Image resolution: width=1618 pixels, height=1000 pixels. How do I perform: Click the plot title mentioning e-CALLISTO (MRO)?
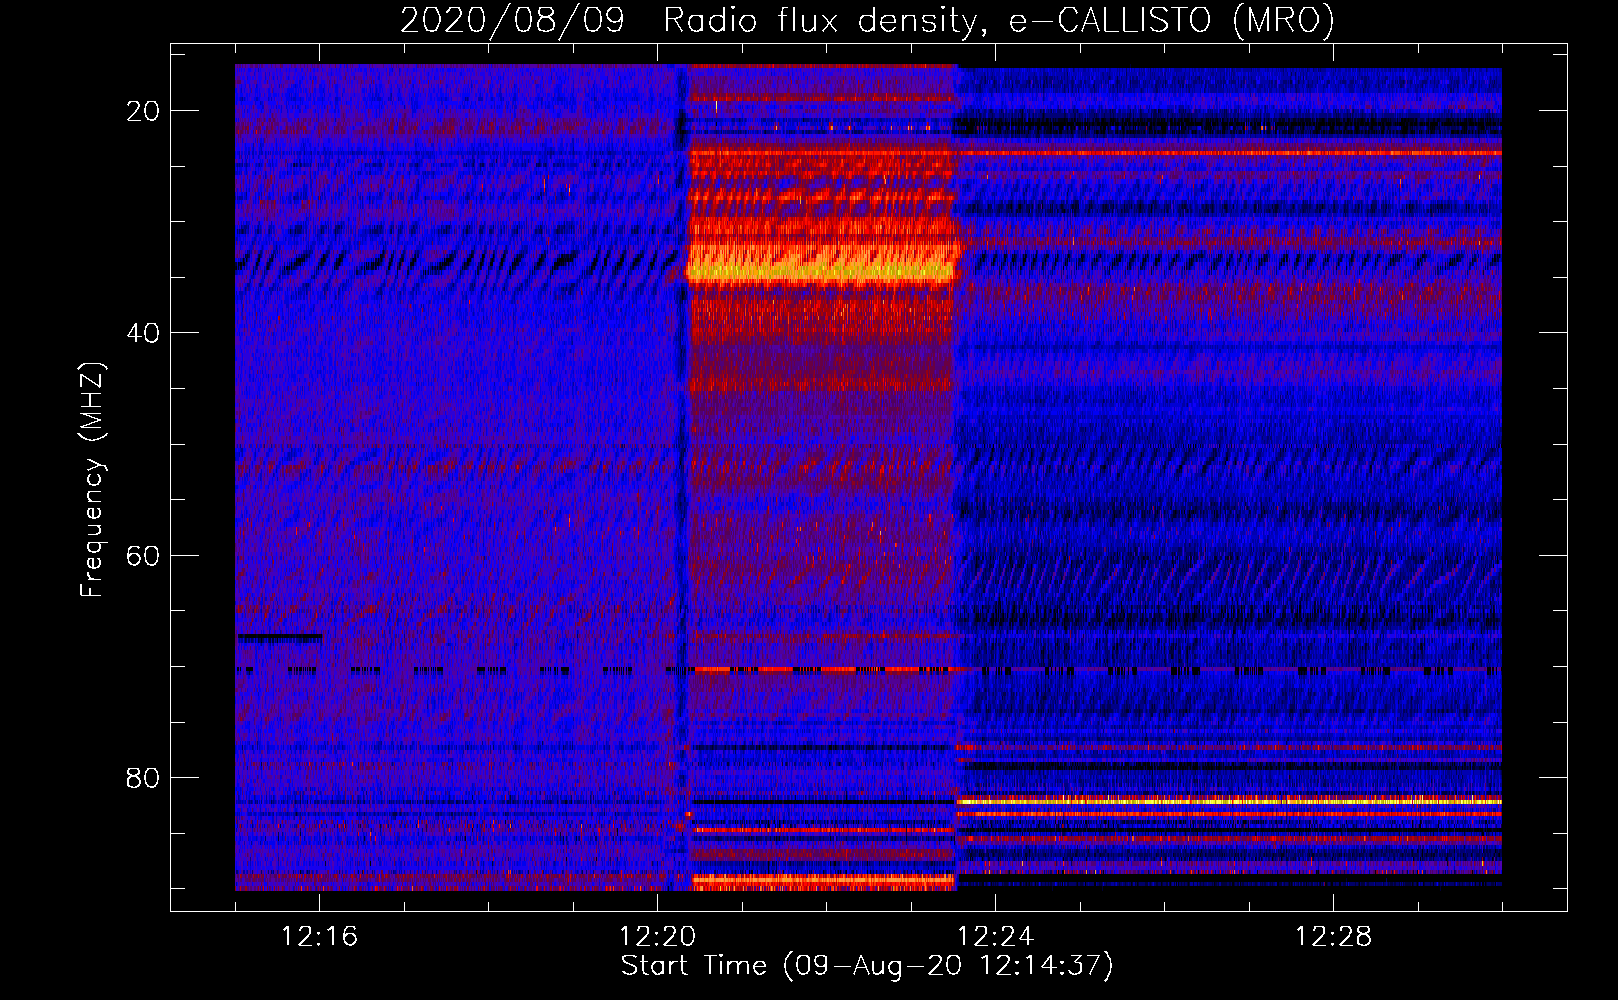(x=867, y=20)
